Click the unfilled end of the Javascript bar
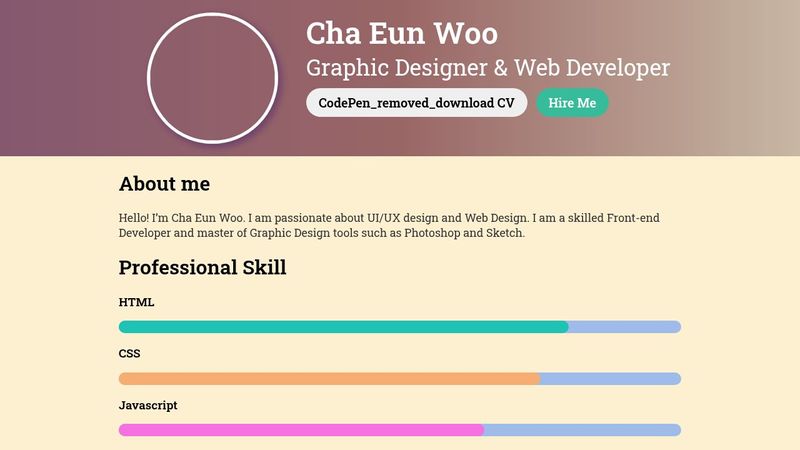Image resolution: width=800 pixels, height=450 pixels. click(583, 430)
